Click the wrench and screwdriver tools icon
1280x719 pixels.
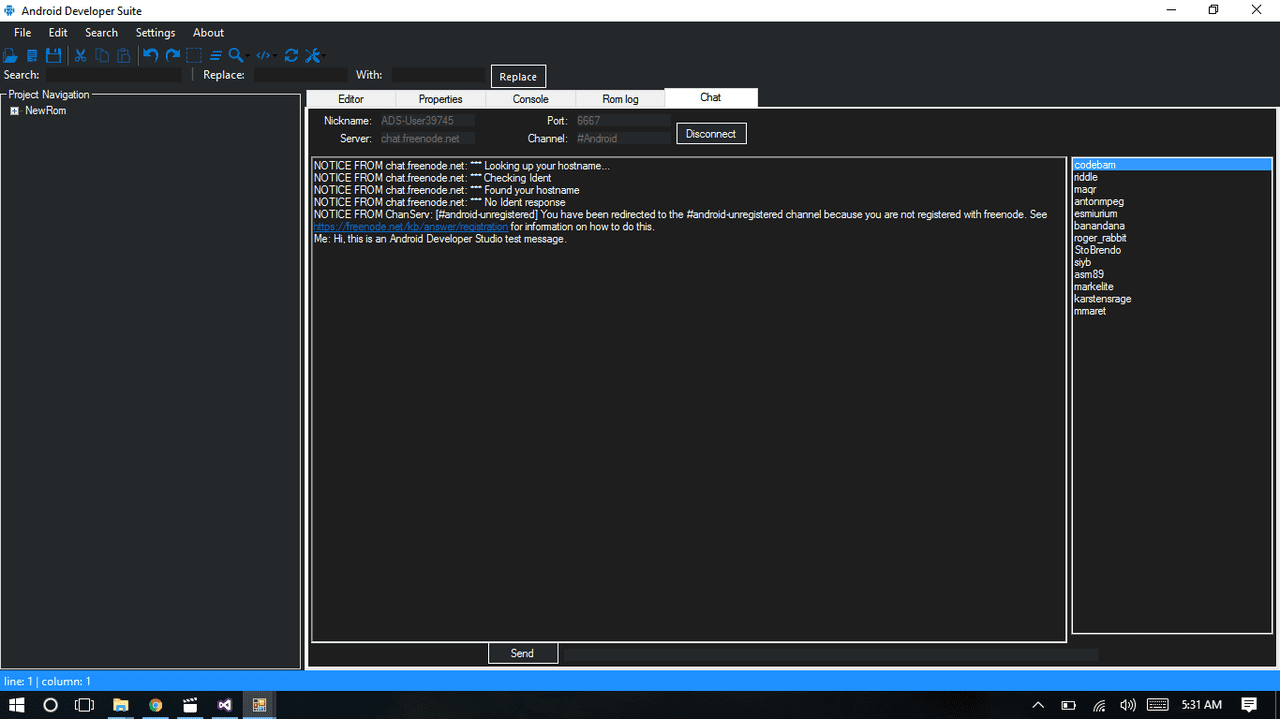pos(312,56)
